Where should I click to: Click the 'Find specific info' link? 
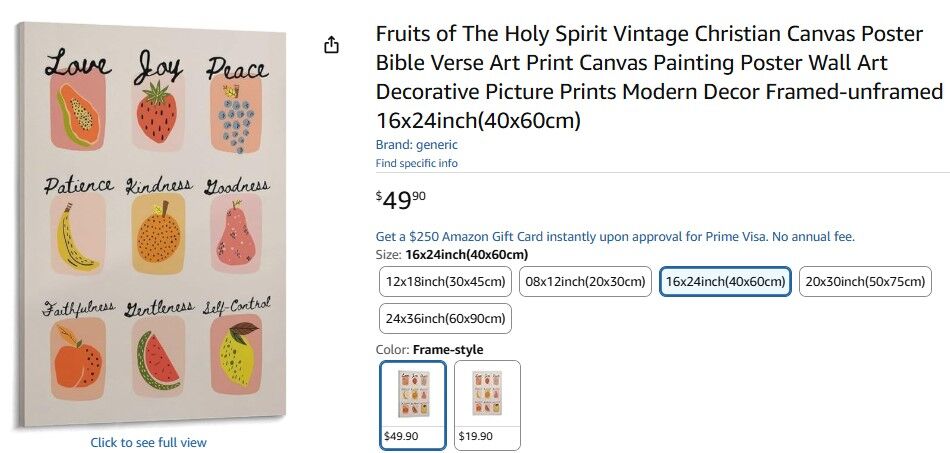pos(416,163)
